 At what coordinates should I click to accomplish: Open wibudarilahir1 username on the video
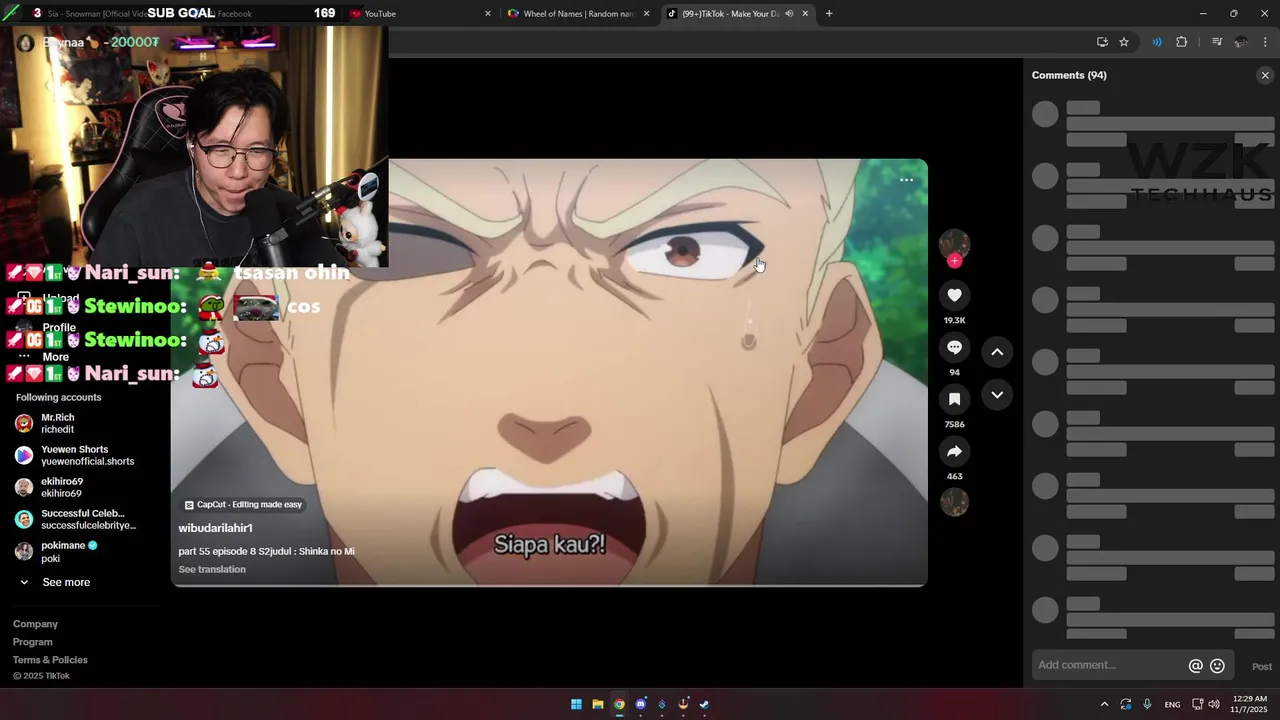(215, 528)
